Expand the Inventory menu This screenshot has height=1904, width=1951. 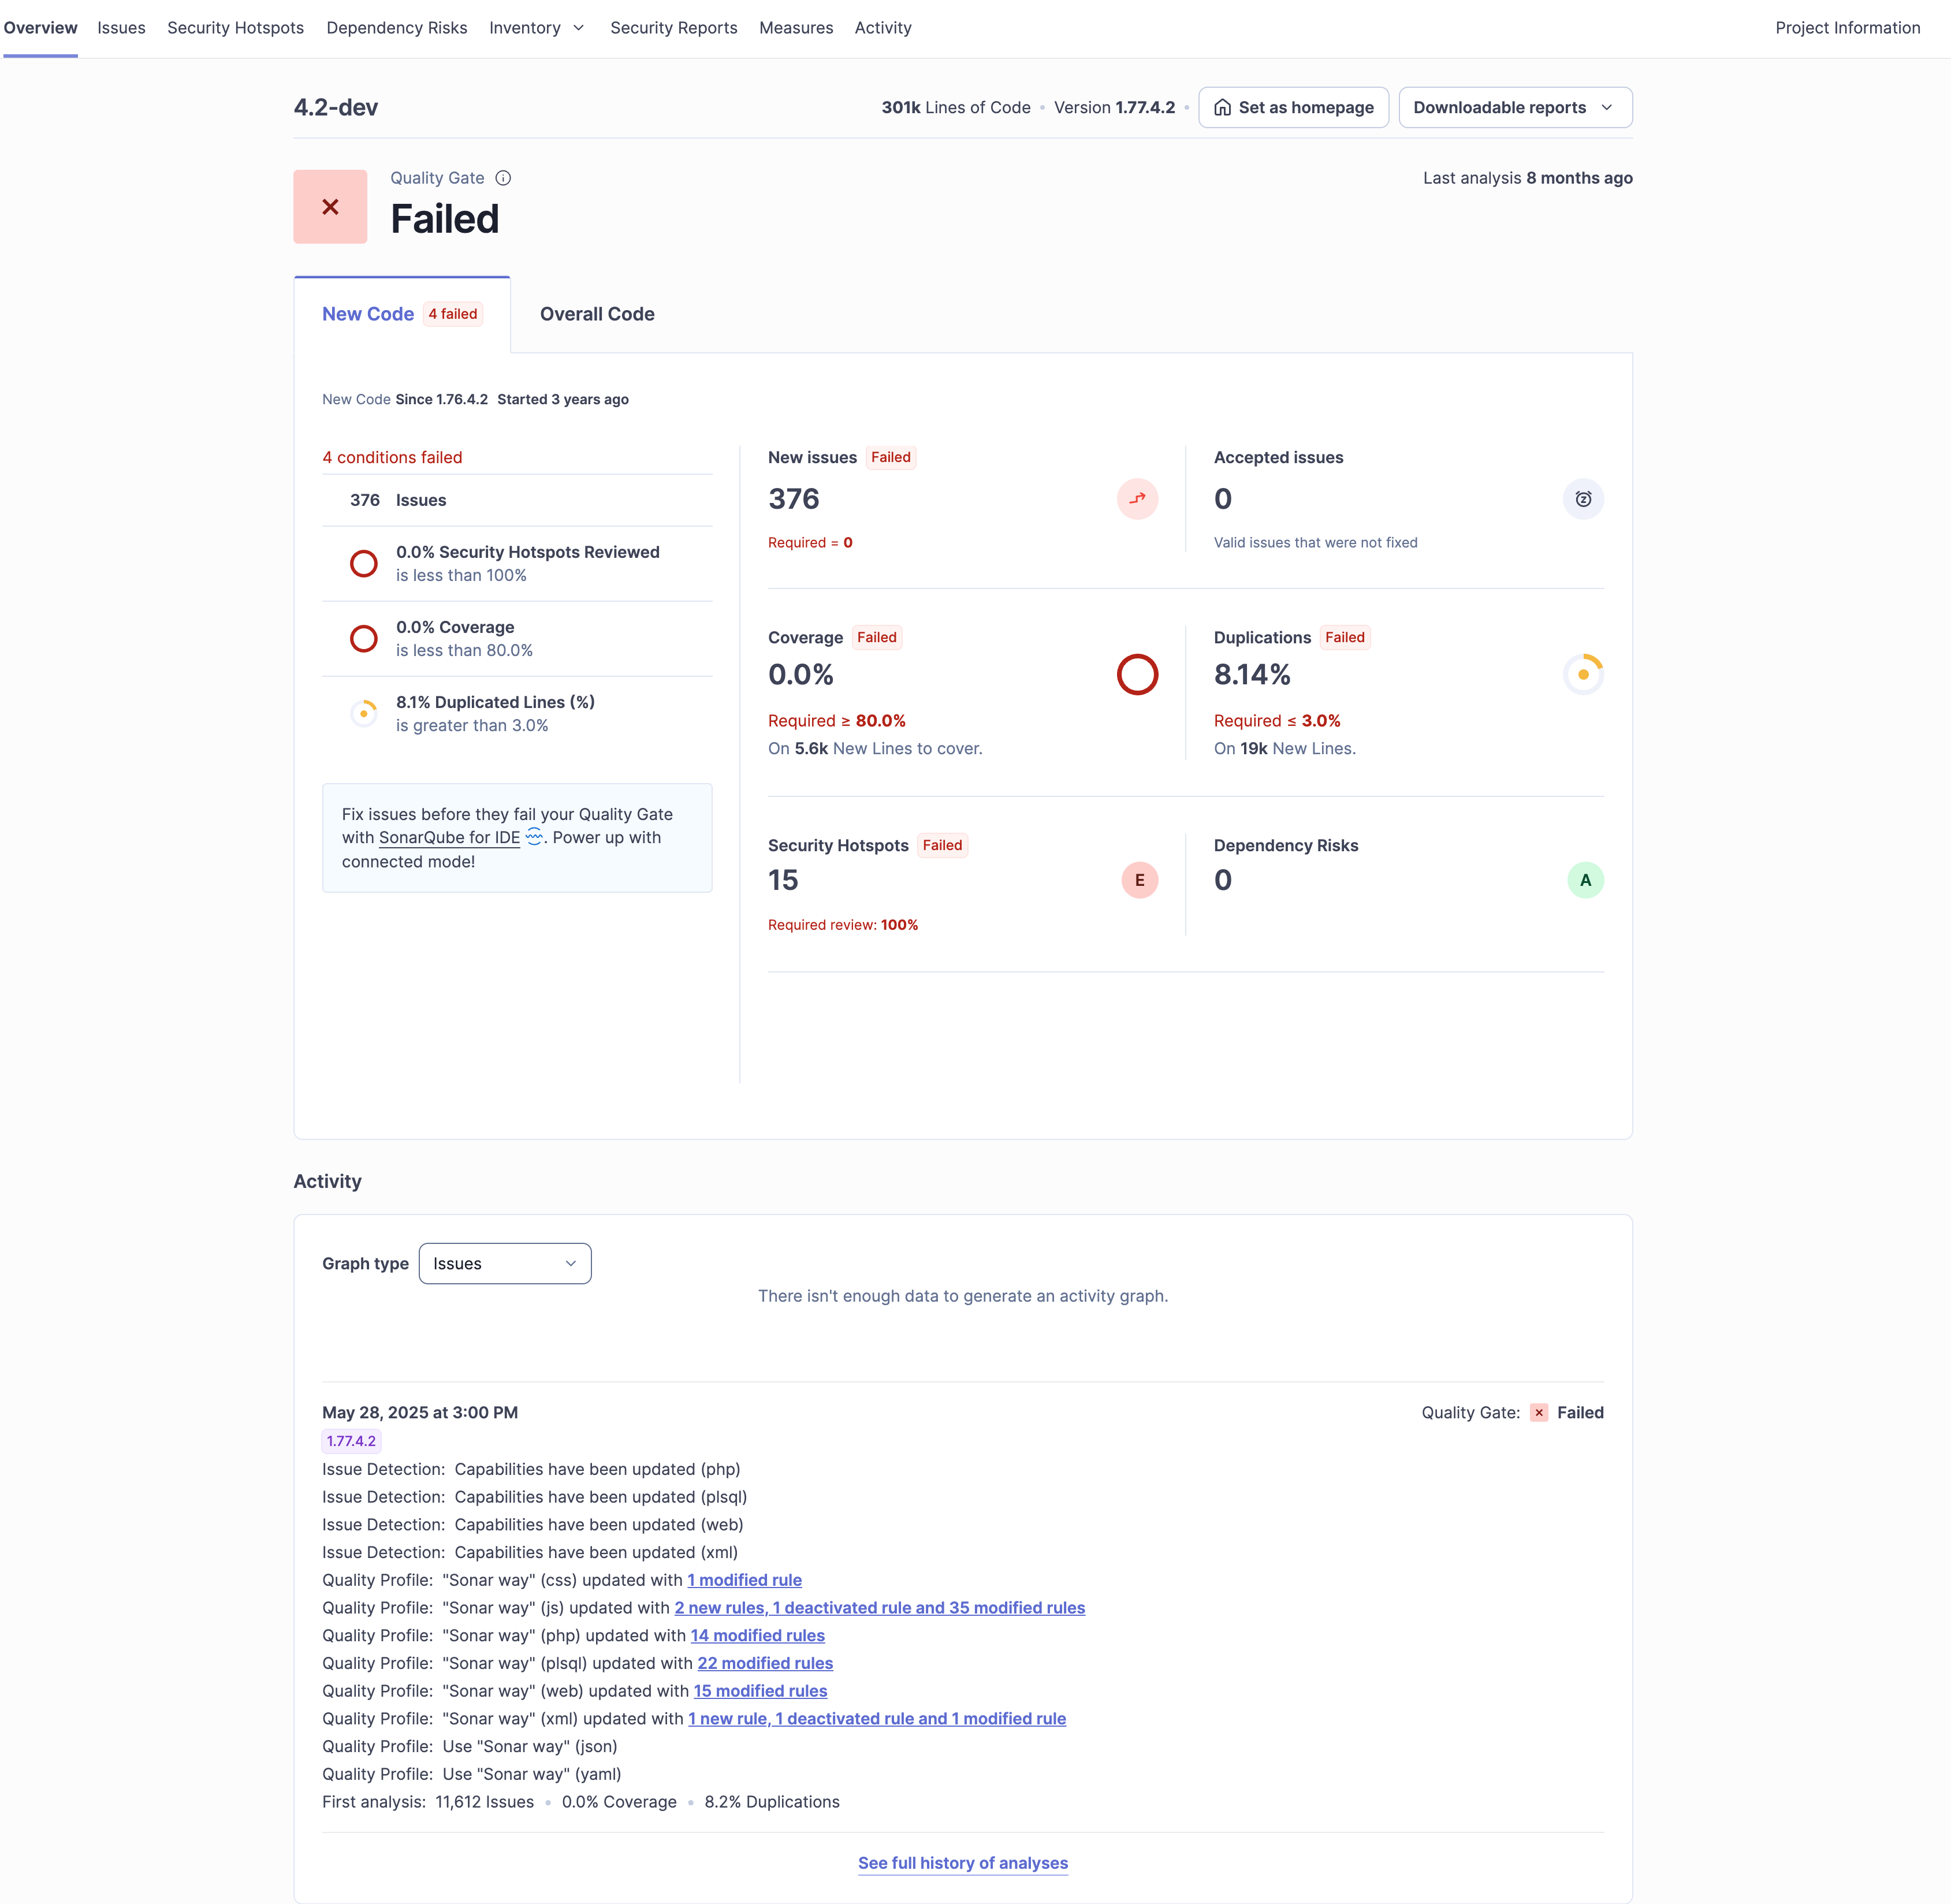[x=536, y=28]
